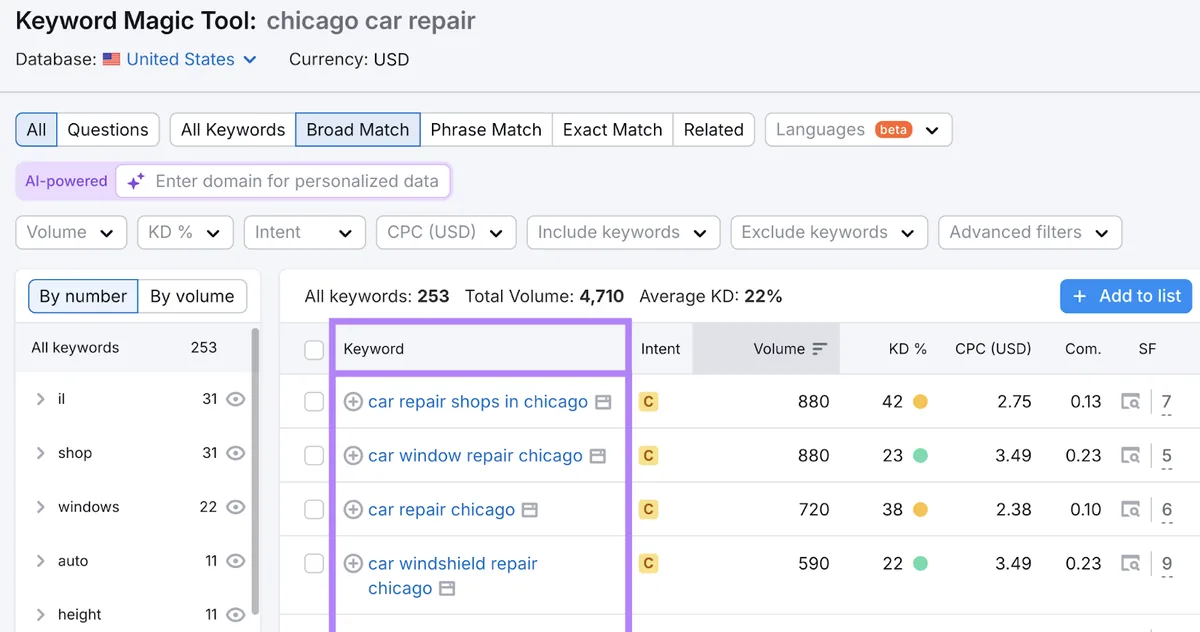Click the KD % column header
The image size is (1200, 632).
tap(908, 349)
